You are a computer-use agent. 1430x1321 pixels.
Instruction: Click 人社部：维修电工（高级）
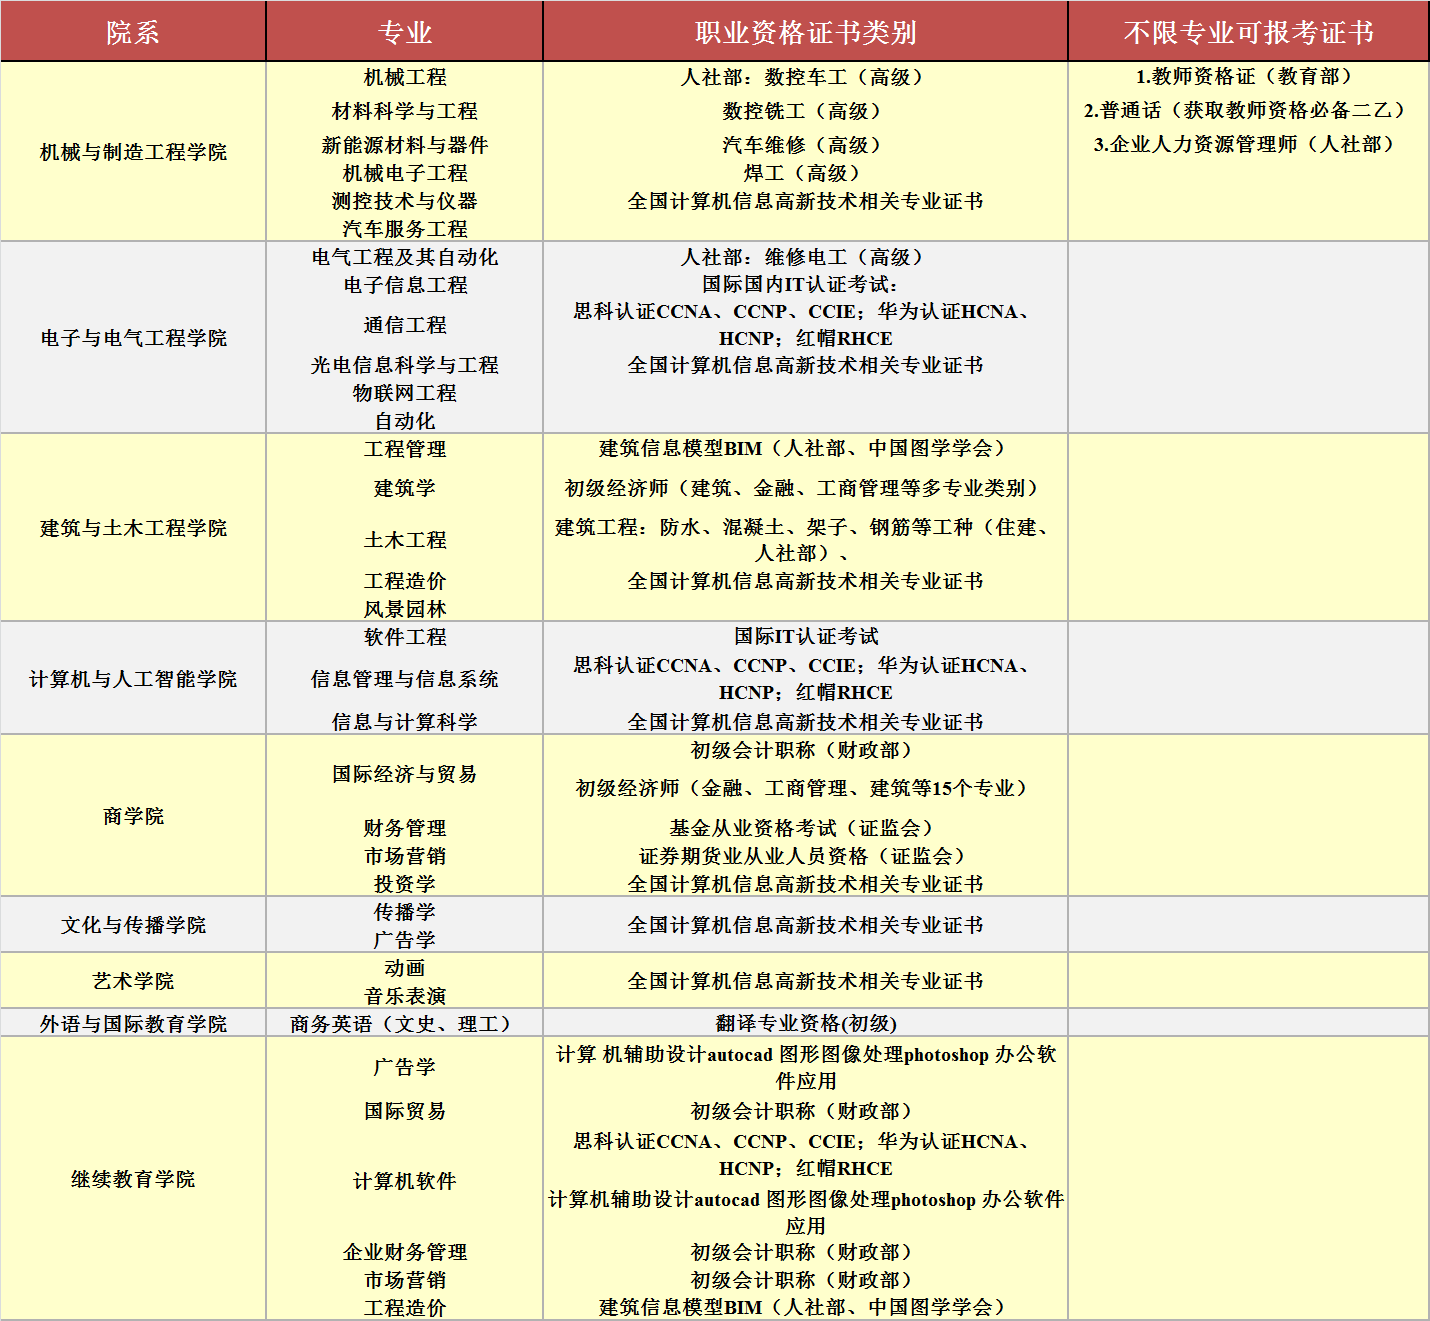tap(805, 257)
